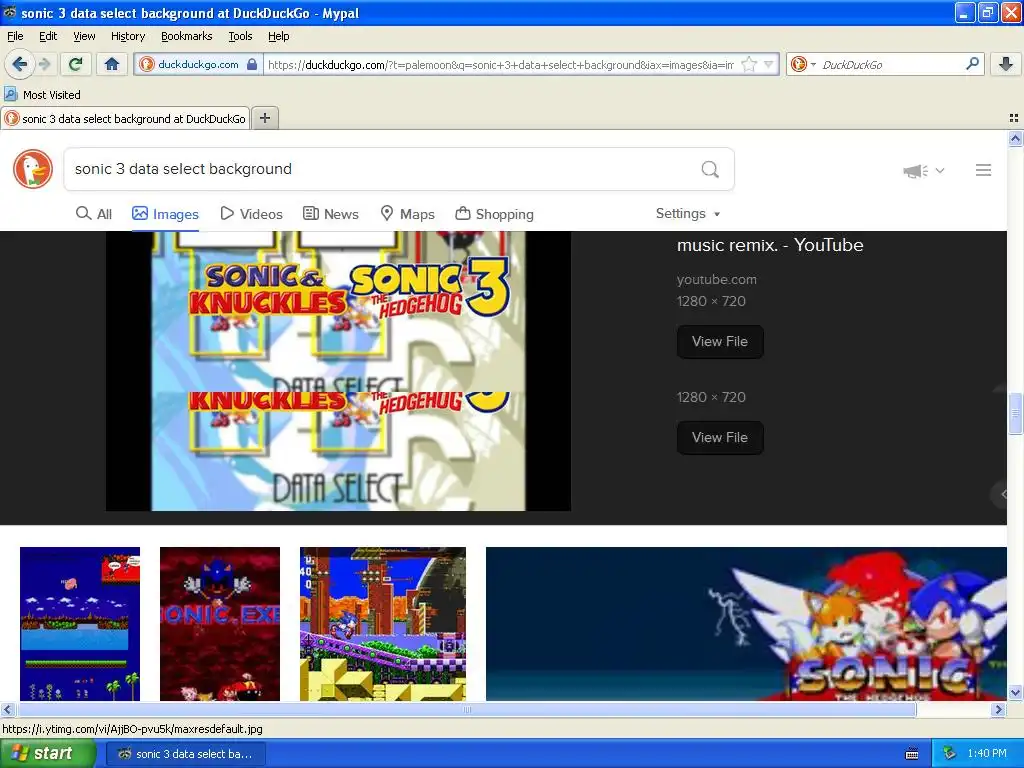The image size is (1024, 768).
Task: Expand the Settings dropdown
Action: (688, 214)
